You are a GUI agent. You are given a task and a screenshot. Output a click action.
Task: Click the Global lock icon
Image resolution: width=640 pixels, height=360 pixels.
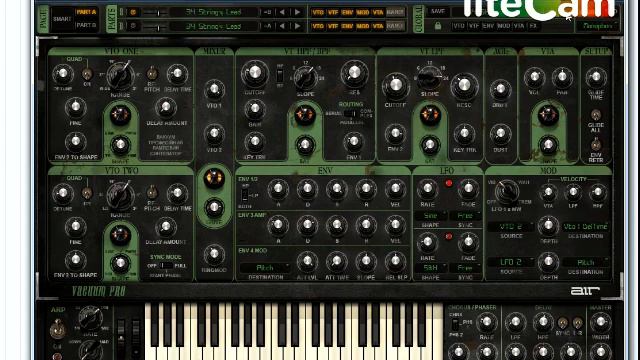pyautogui.click(x=438, y=26)
